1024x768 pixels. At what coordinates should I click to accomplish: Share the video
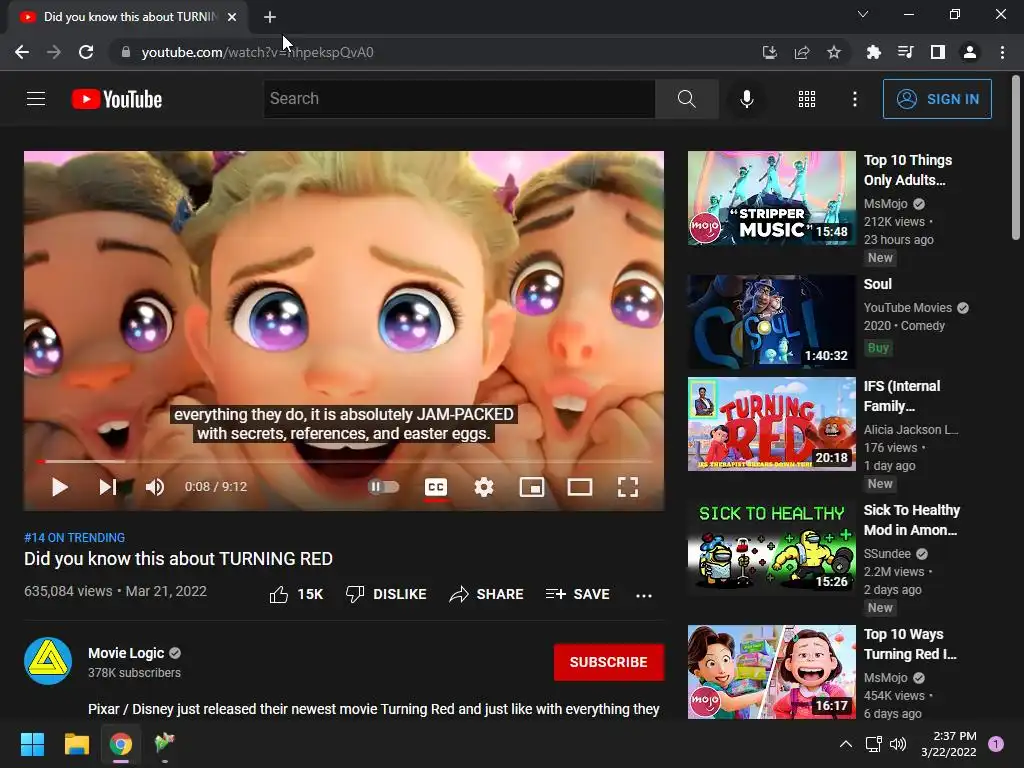[x=487, y=594]
